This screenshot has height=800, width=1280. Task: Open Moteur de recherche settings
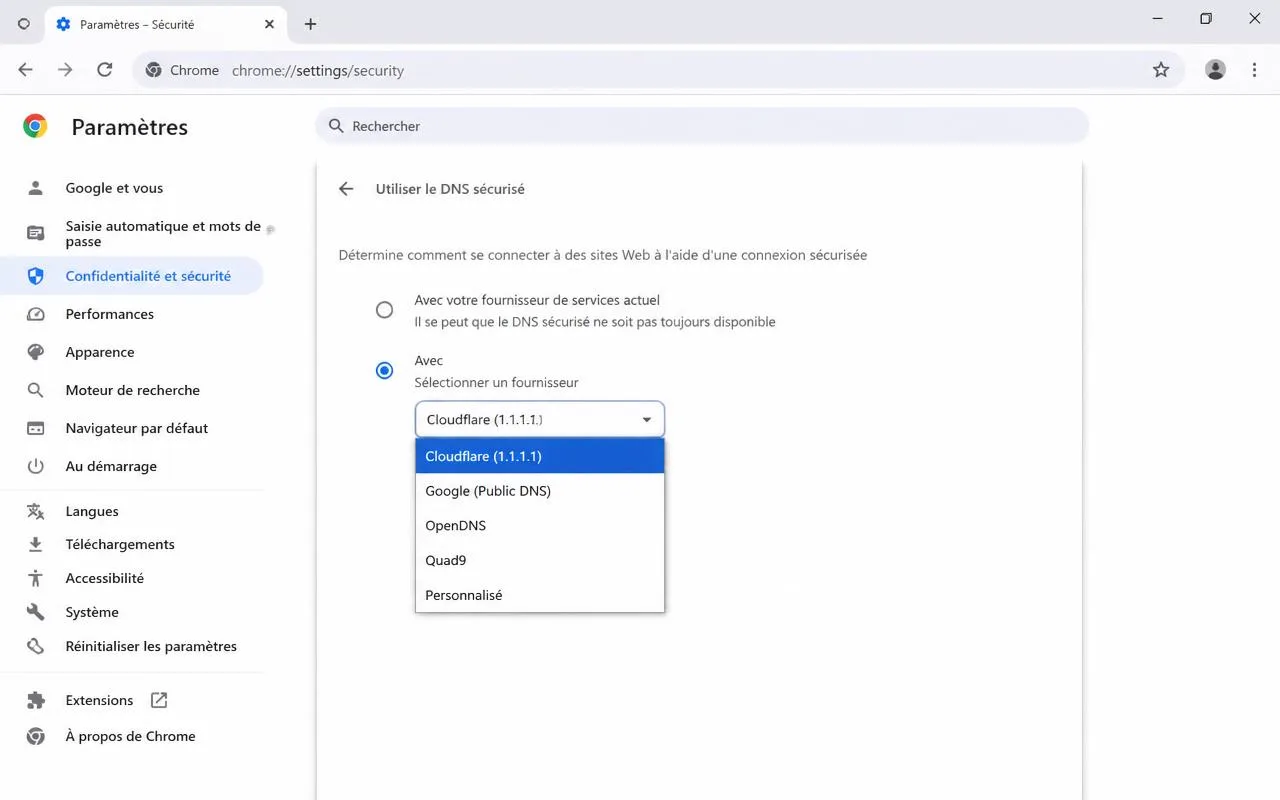(x=132, y=390)
